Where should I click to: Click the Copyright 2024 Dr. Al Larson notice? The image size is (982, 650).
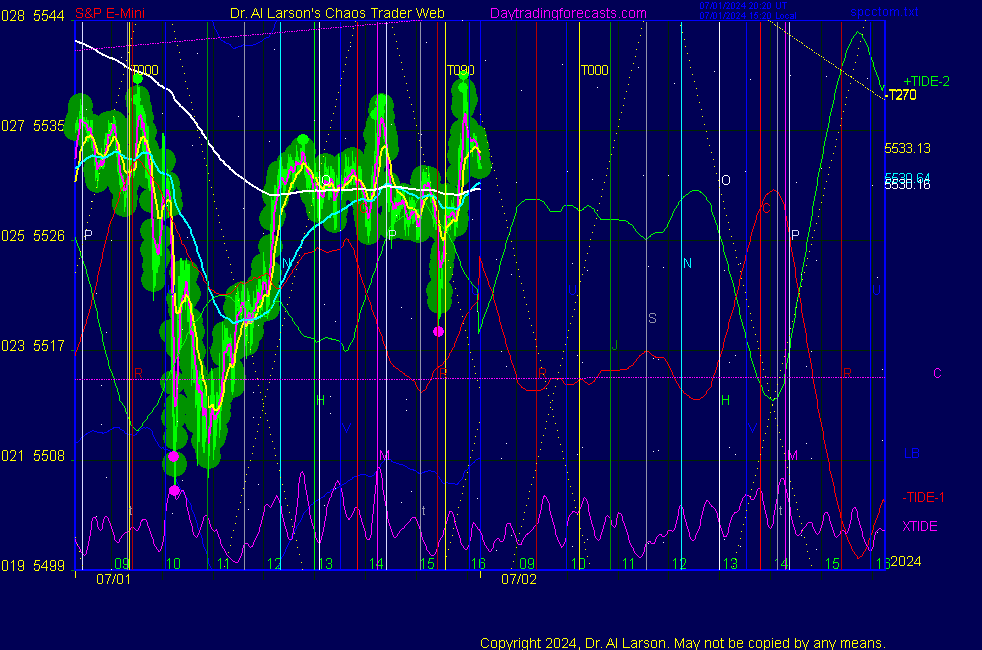coord(682,642)
